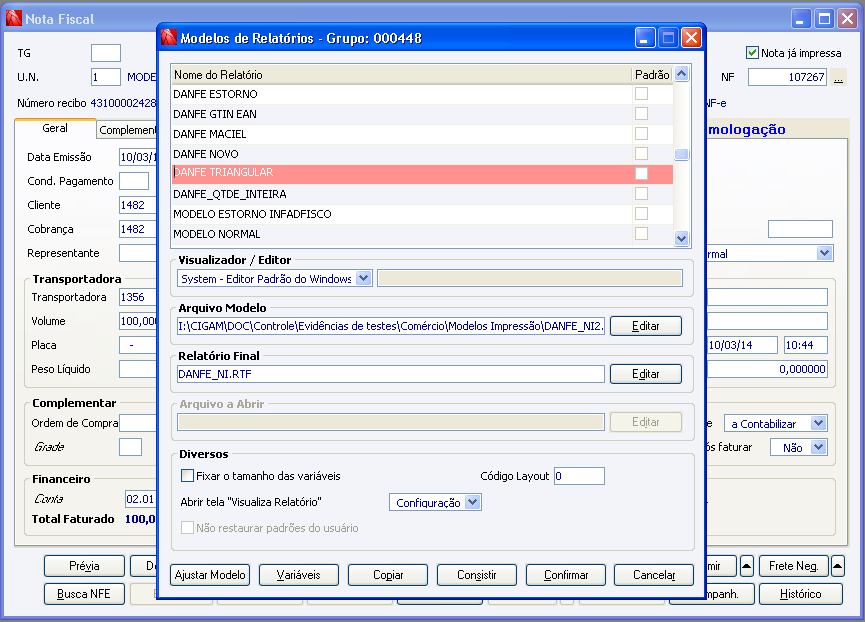Toggle Padrão checkbox for DANFE TRIANGULAR
Screen dimensions: 865x622
tap(641, 174)
